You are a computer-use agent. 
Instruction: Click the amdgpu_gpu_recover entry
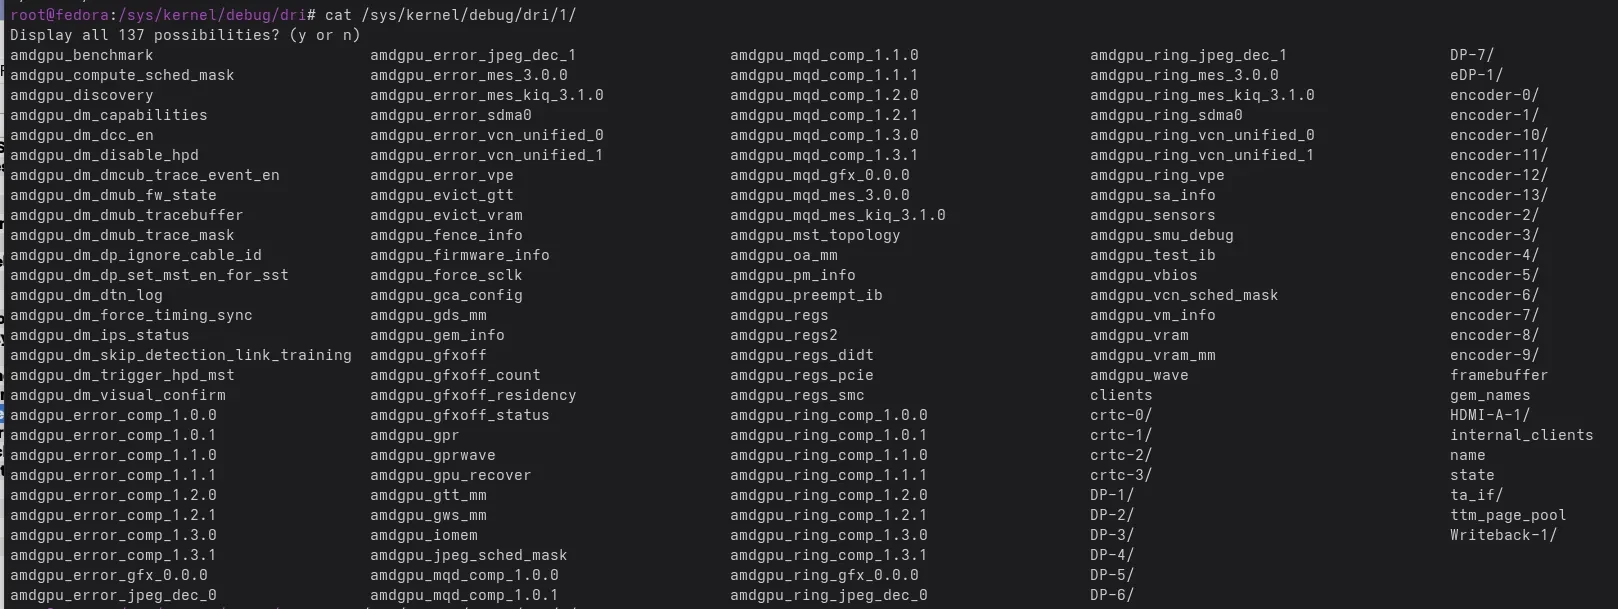coord(450,475)
